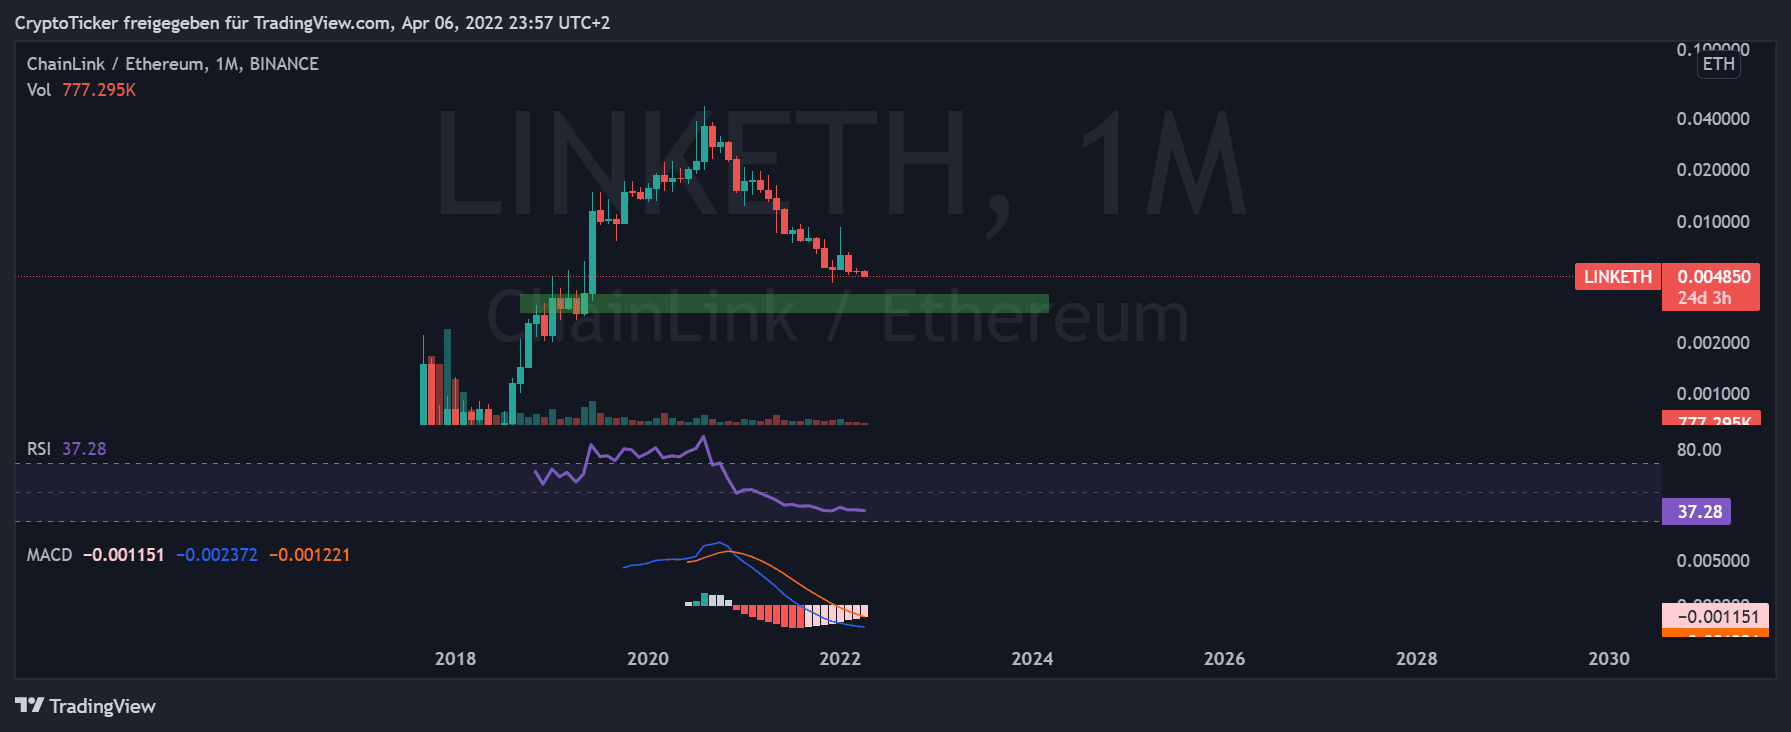
Task: Open the ETH currency label on price axis
Action: coord(1718,64)
